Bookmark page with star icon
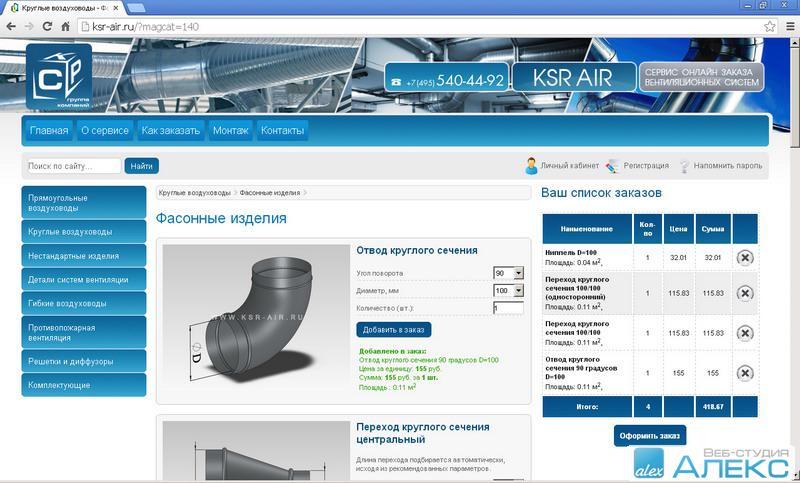800x483 pixels. (769, 26)
